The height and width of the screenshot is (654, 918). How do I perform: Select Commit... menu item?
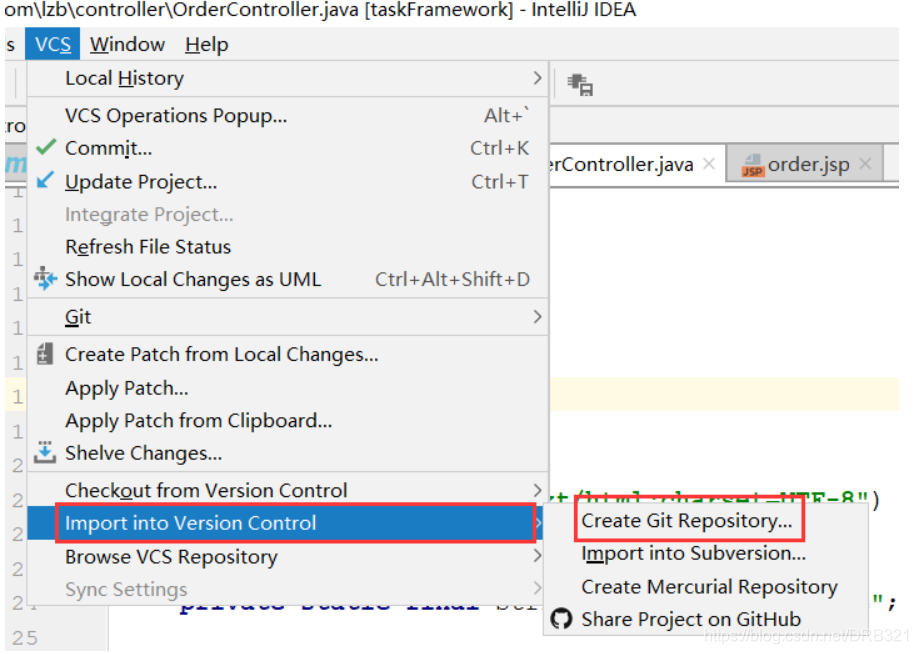(287, 148)
